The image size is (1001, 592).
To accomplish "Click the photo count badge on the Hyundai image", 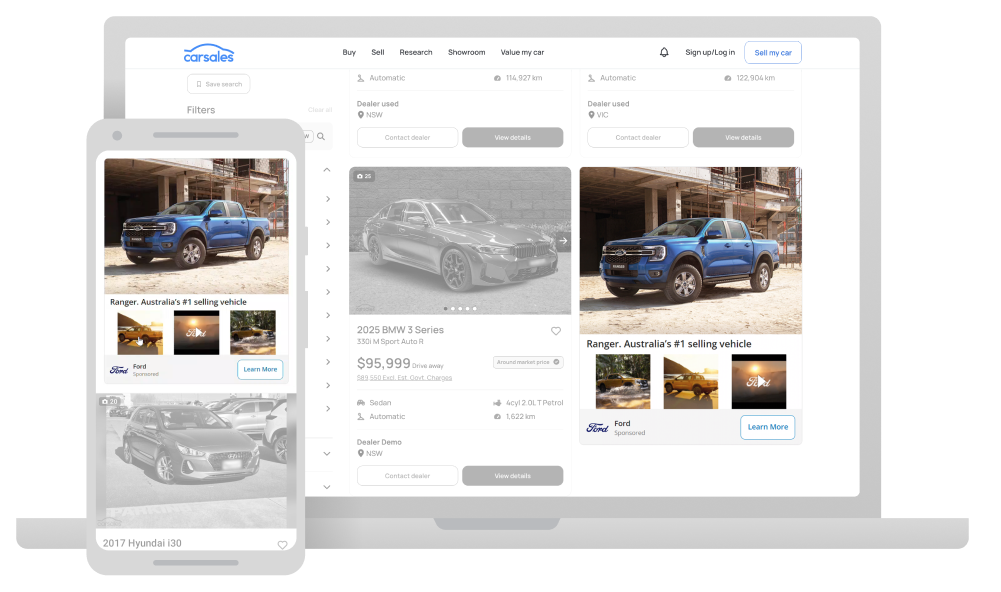I will pos(109,401).
